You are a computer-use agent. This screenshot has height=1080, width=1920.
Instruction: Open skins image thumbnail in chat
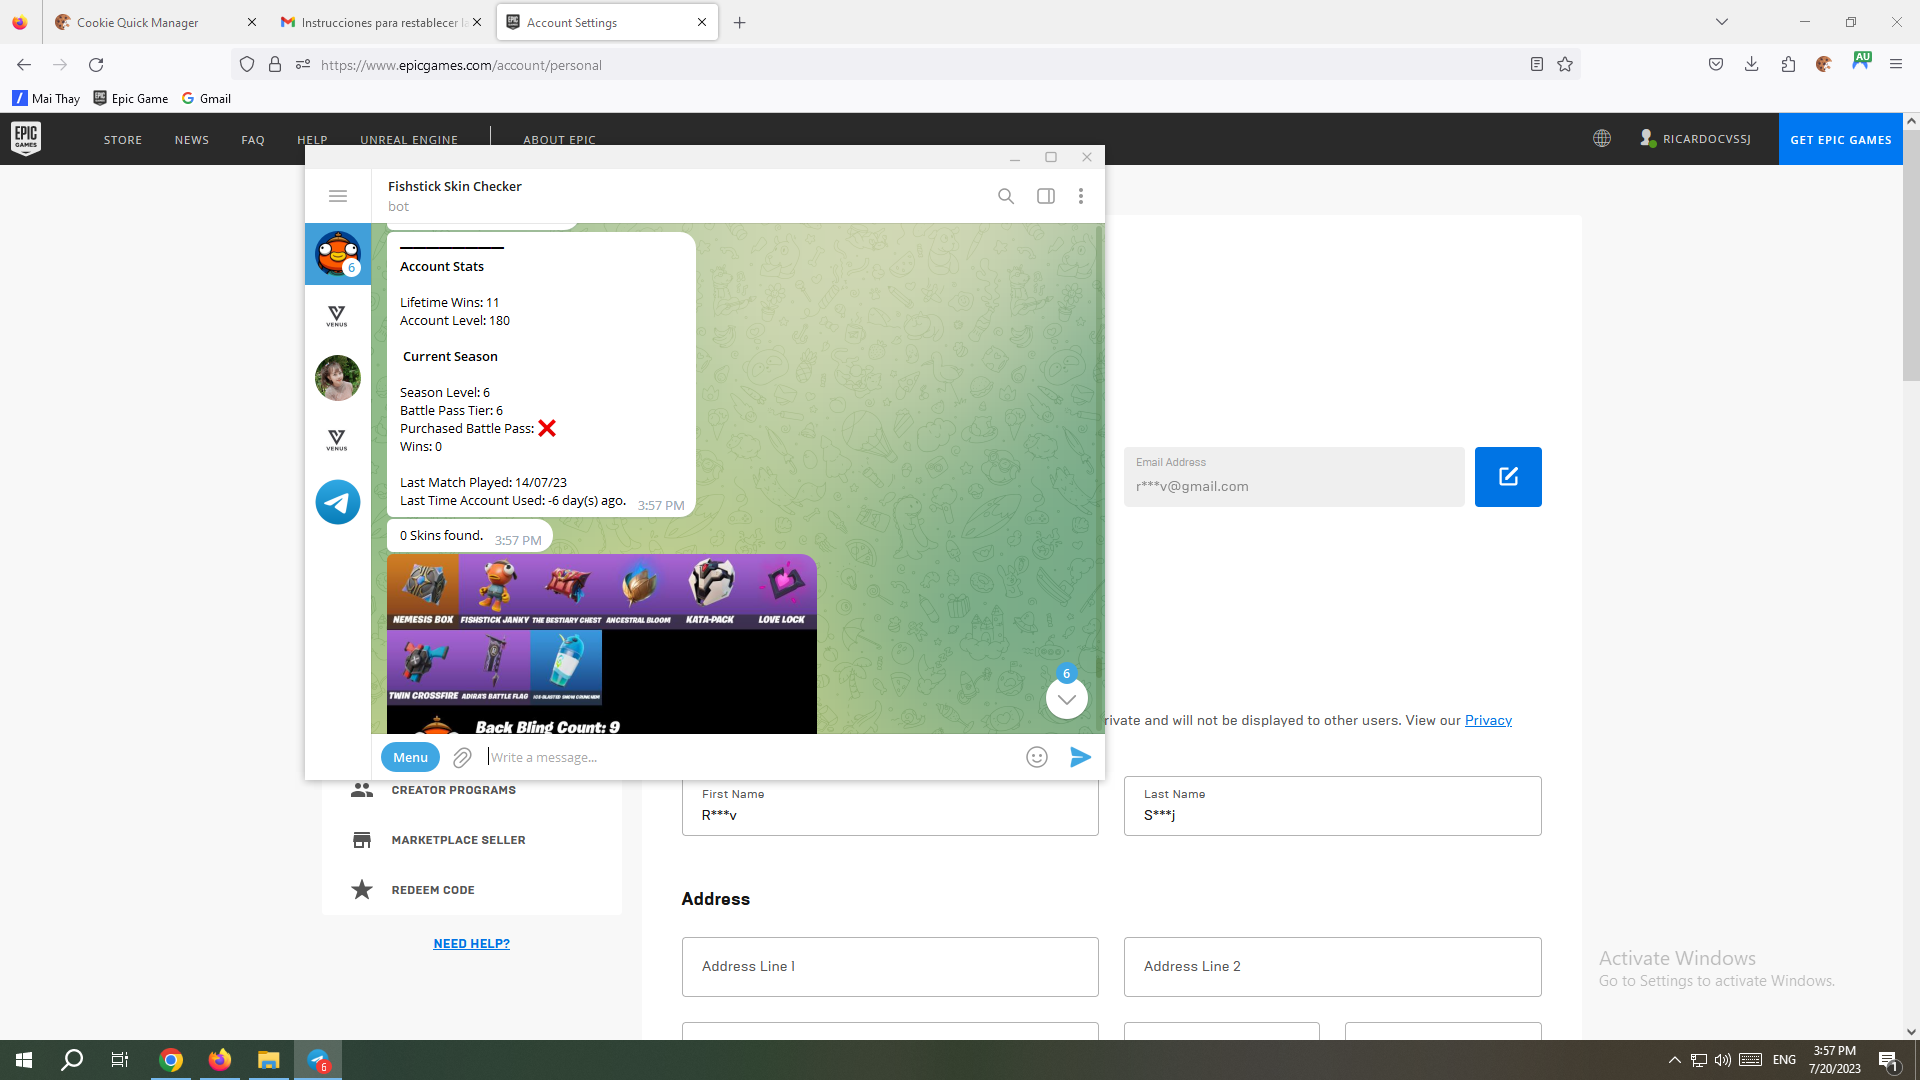[x=602, y=644]
